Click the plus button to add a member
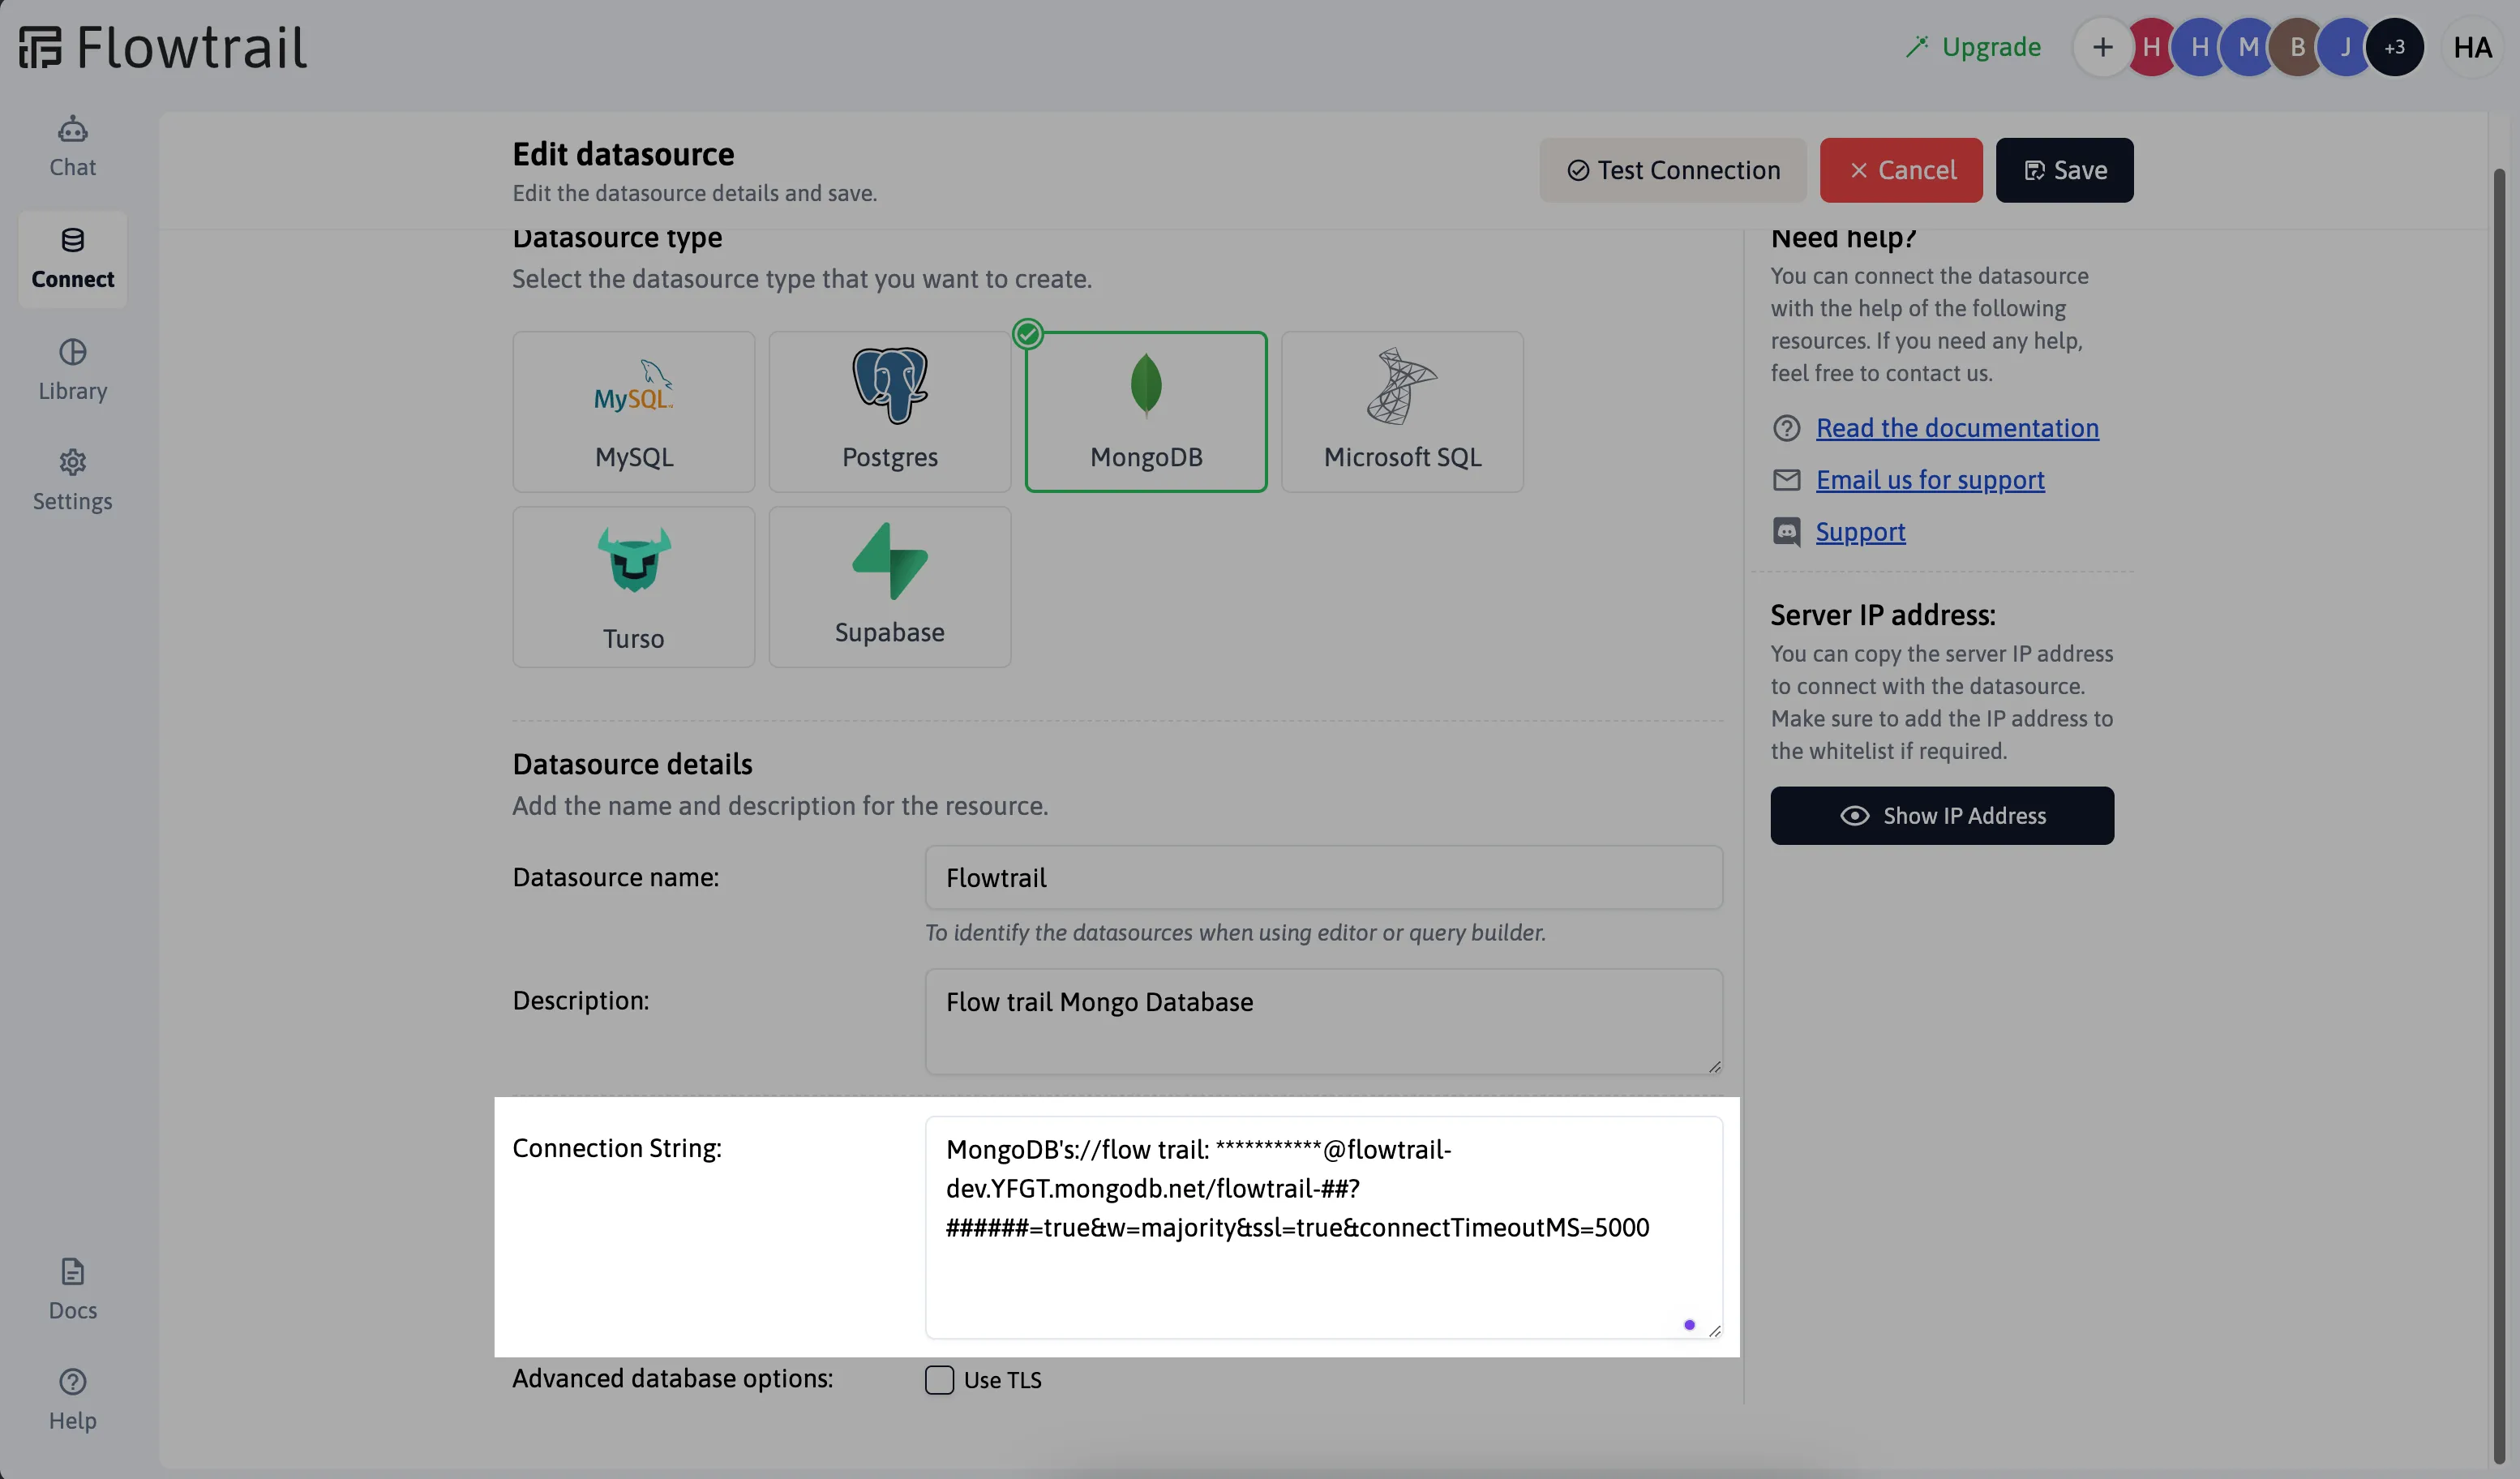Image resolution: width=2520 pixels, height=1479 pixels. [x=2102, y=47]
